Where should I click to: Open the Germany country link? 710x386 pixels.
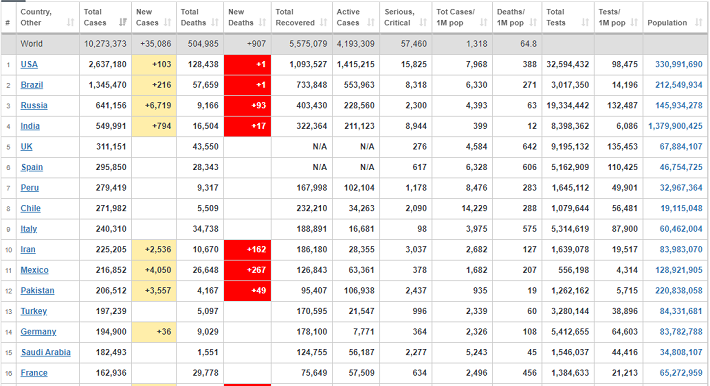tap(38, 332)
